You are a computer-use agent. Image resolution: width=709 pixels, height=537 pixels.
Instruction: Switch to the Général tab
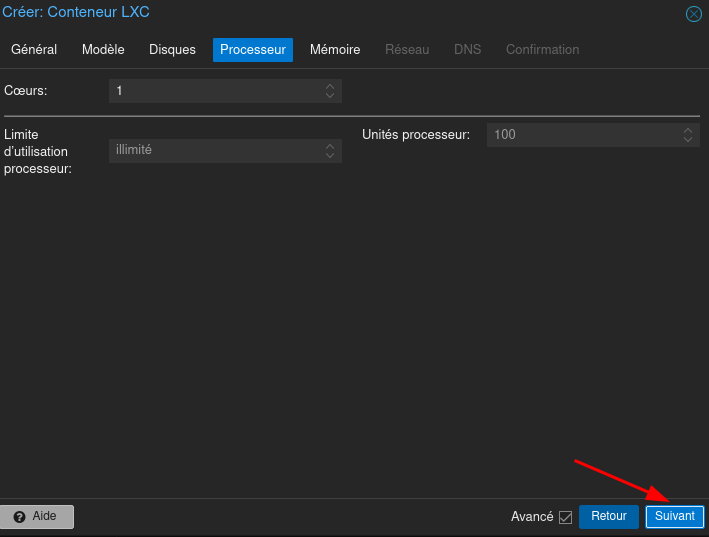tap(34, 50)
